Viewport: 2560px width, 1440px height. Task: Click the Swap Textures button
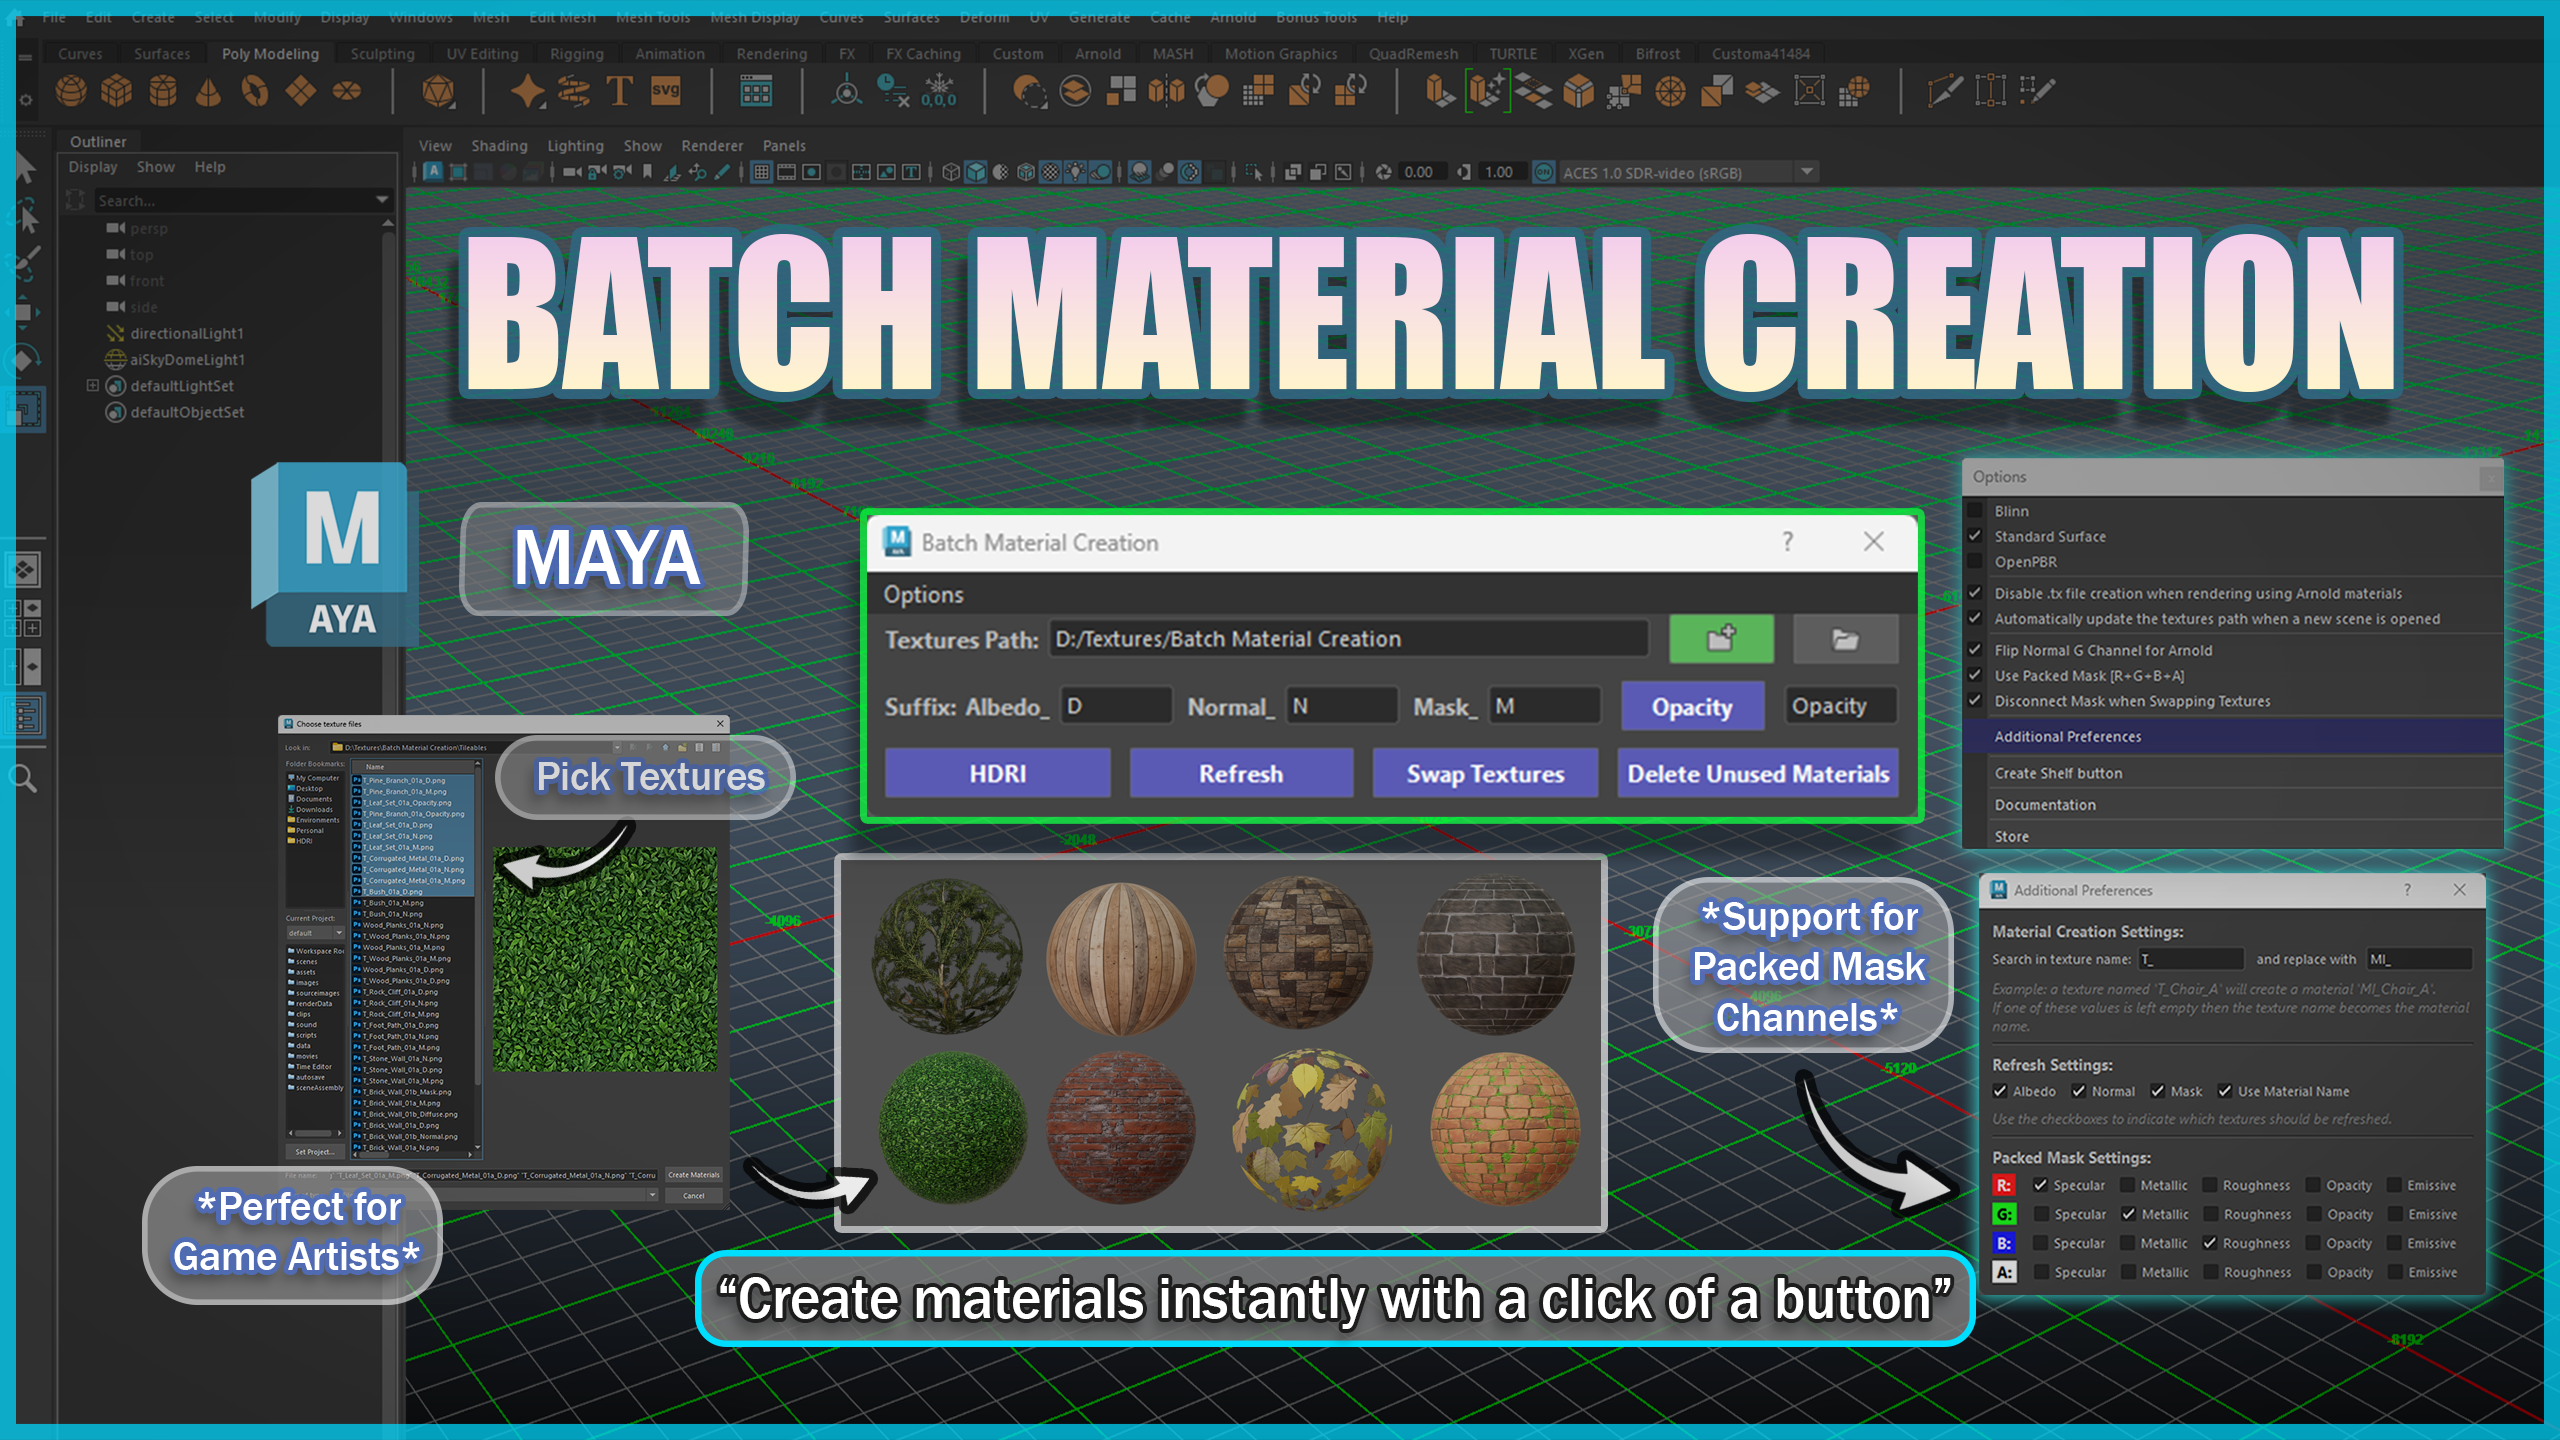click(x=1485, y=774)
